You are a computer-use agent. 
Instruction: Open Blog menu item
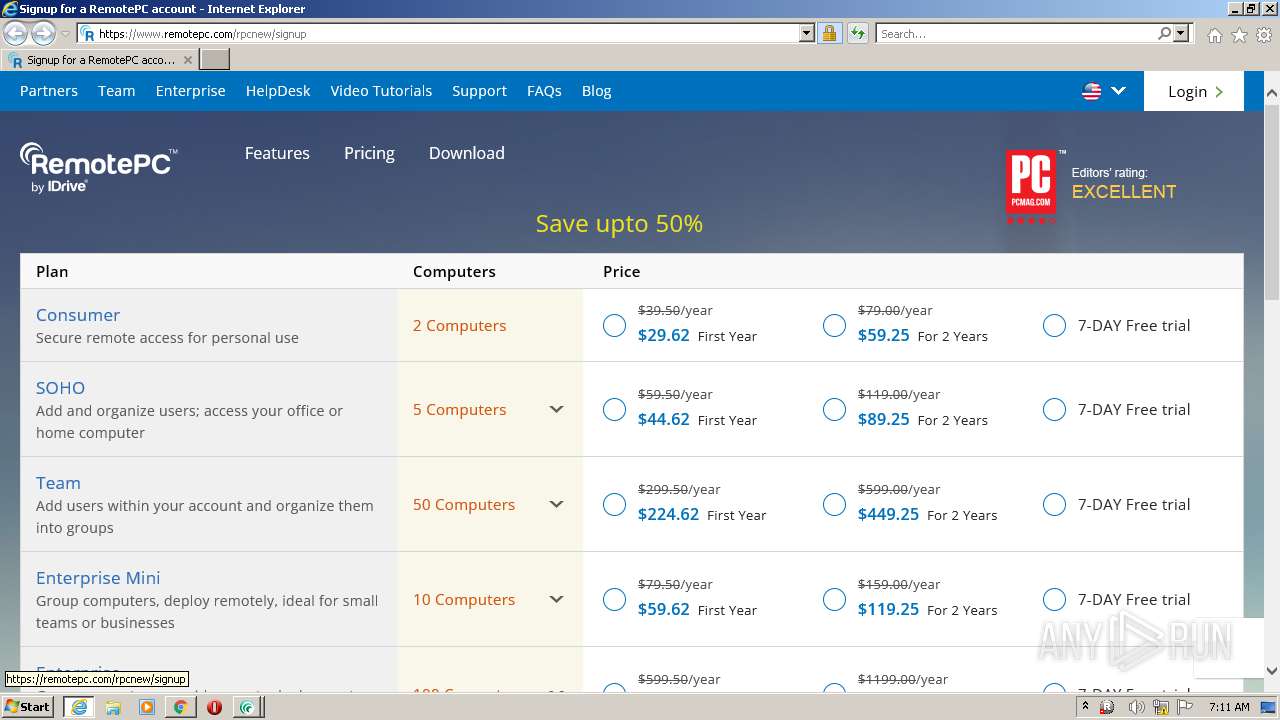[x=596, y=91]
